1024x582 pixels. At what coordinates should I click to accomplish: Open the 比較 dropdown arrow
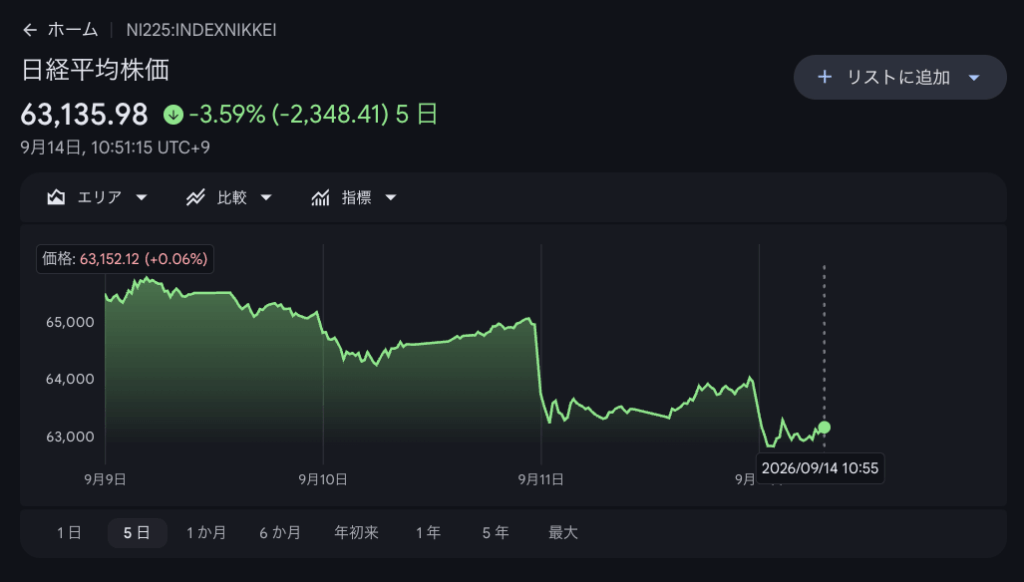266,197
